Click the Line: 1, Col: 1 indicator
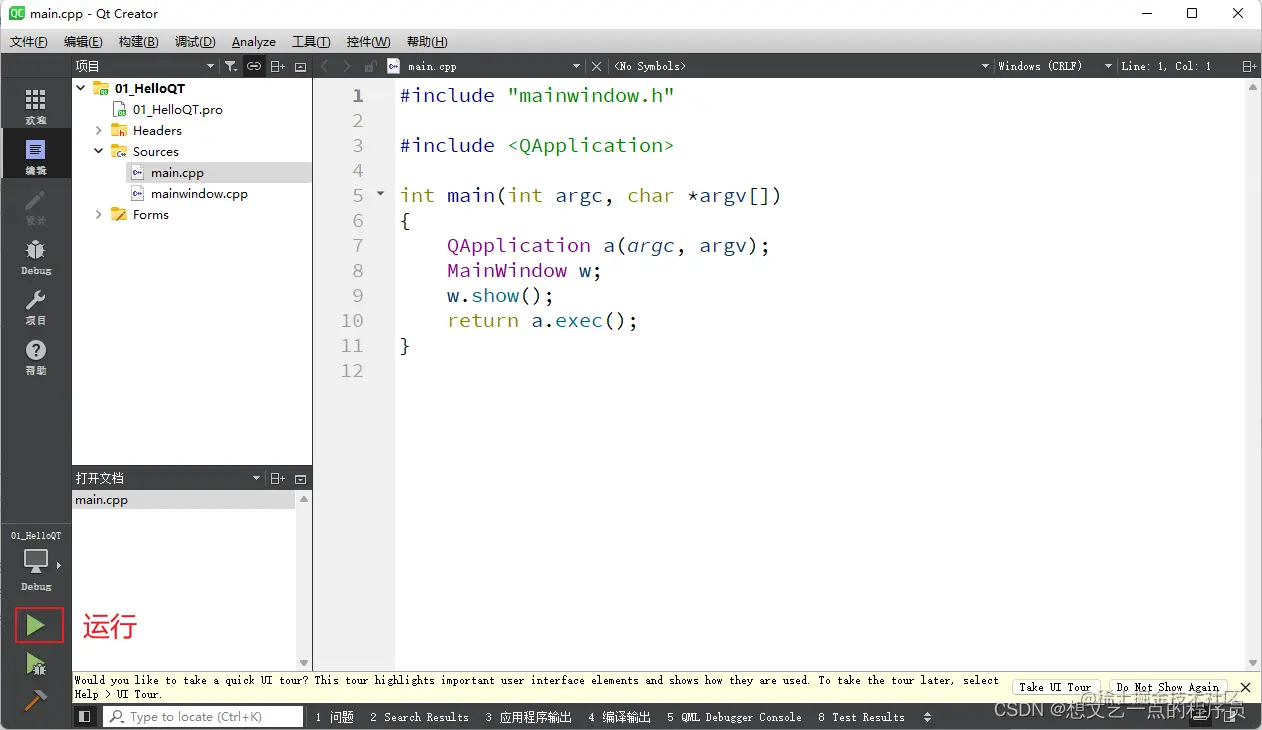1262x730 pixels. 1166,66
